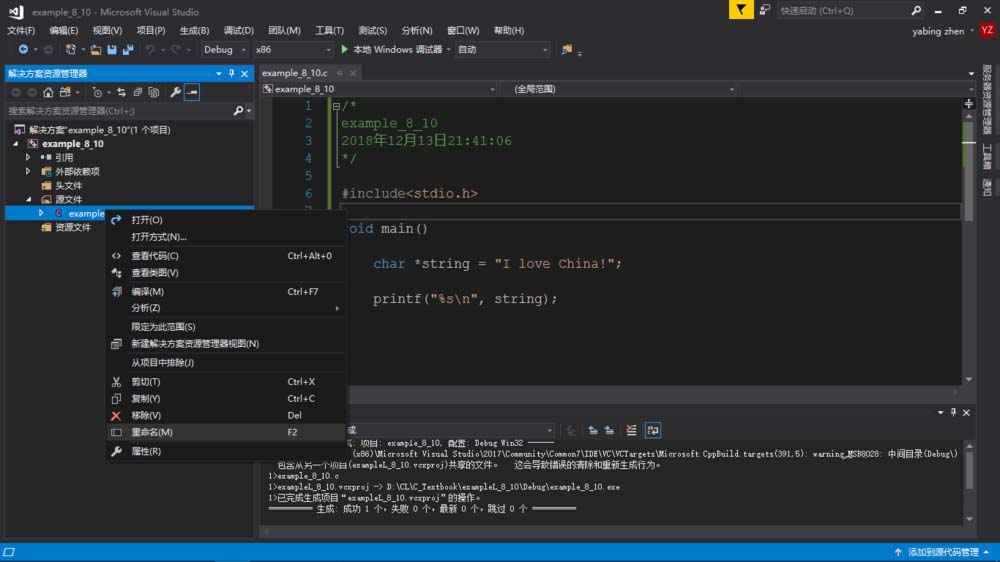Choose 重命名(M) from the context menu
The image size is (1000, 562).
(152, 432)
